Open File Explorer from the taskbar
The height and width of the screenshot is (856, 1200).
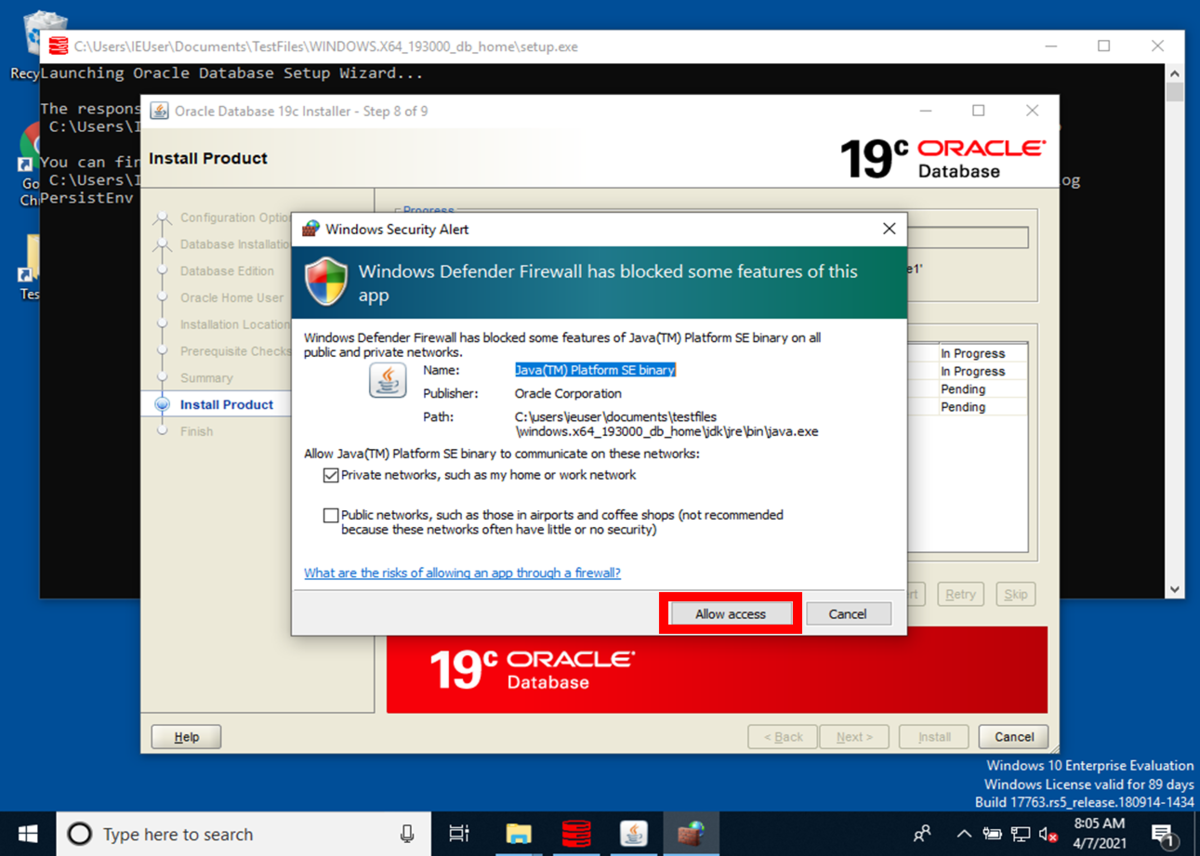click(x=520, y=833)
